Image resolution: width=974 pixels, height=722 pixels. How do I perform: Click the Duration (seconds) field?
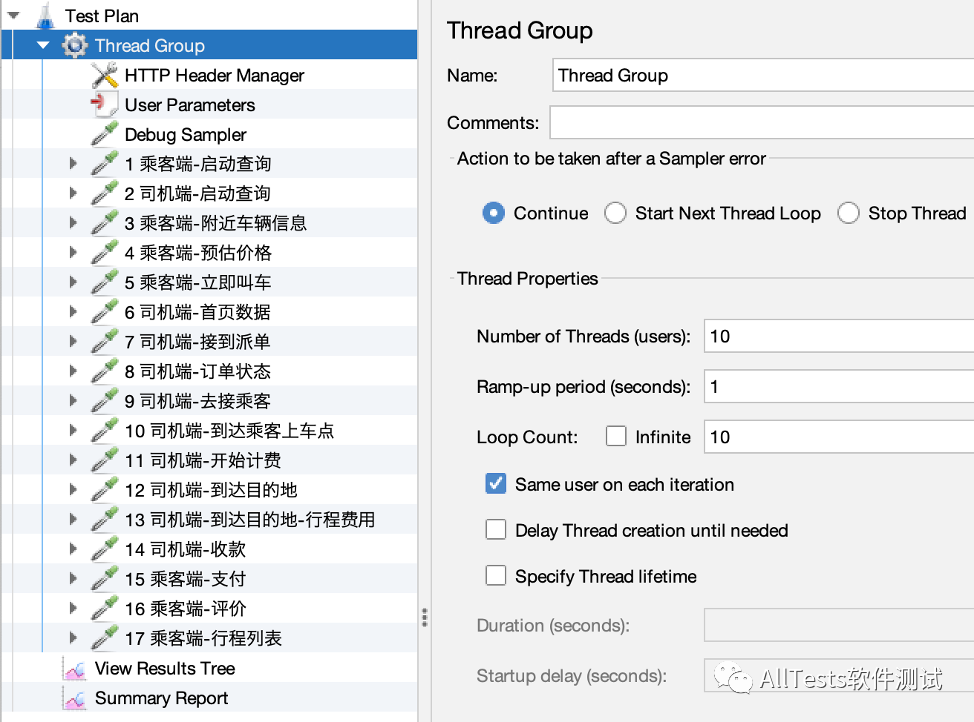[x=839, y=625]
